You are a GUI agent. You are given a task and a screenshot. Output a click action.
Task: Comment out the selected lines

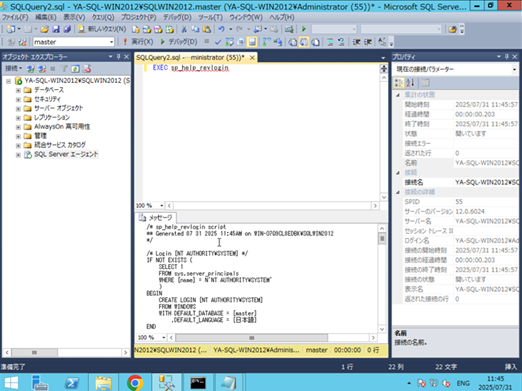pyautogui.click(x=330, y=42)
